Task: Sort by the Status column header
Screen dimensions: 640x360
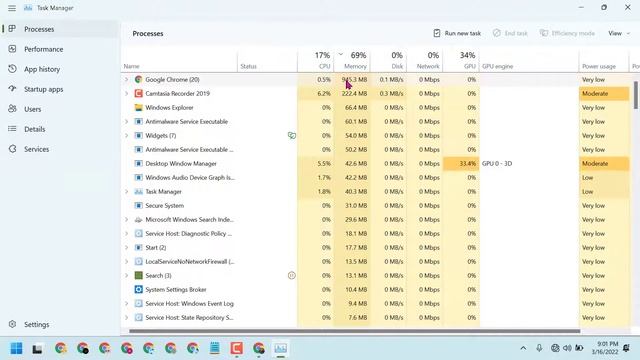Action: [x=267, y=60]
